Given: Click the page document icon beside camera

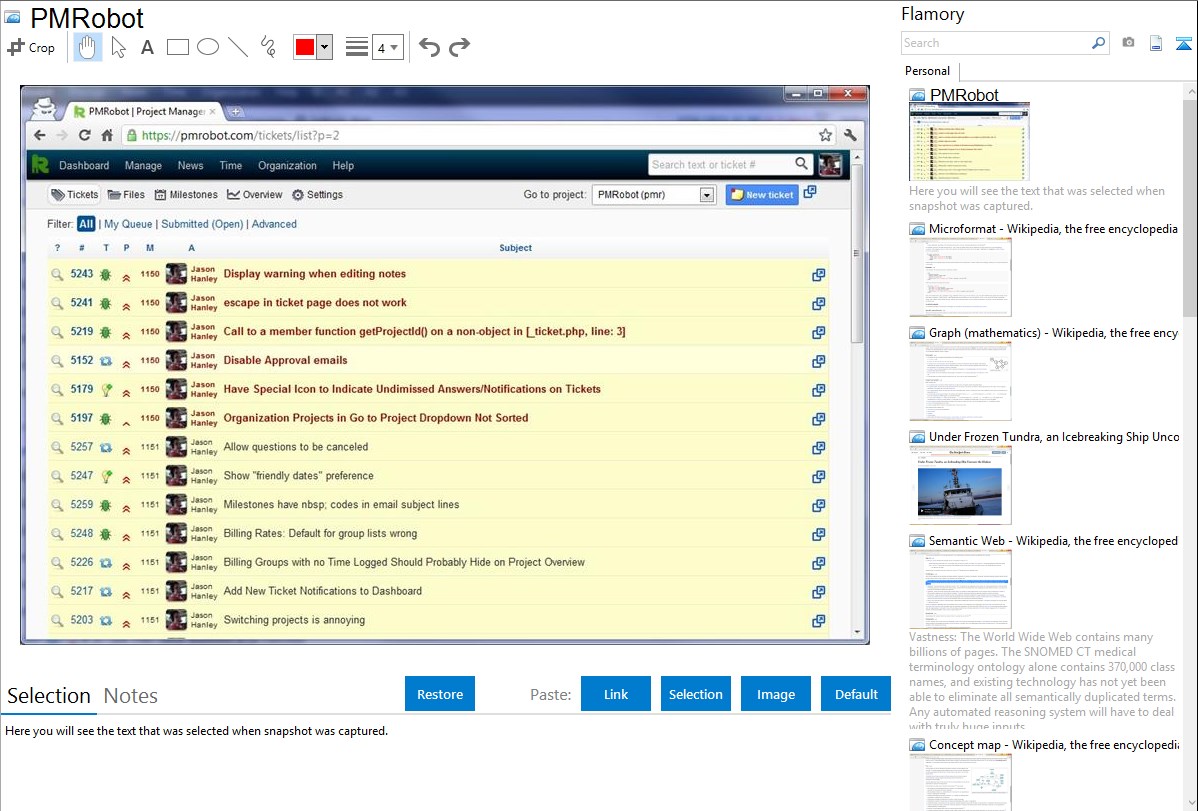Looking at the screenshot, I should click(x=1155, y=43).
